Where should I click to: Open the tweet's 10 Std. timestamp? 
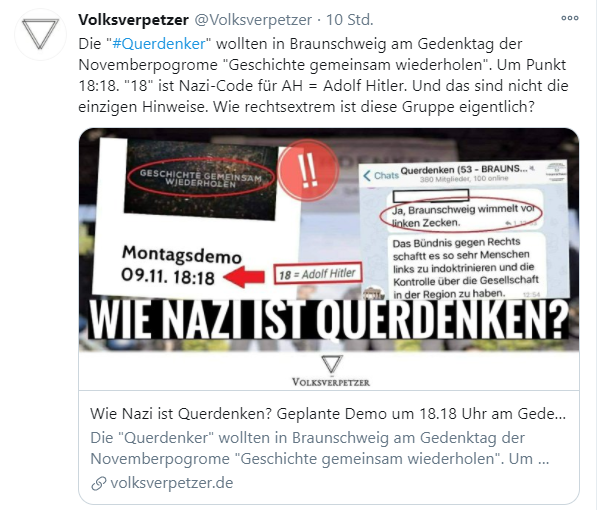(349, 20)
